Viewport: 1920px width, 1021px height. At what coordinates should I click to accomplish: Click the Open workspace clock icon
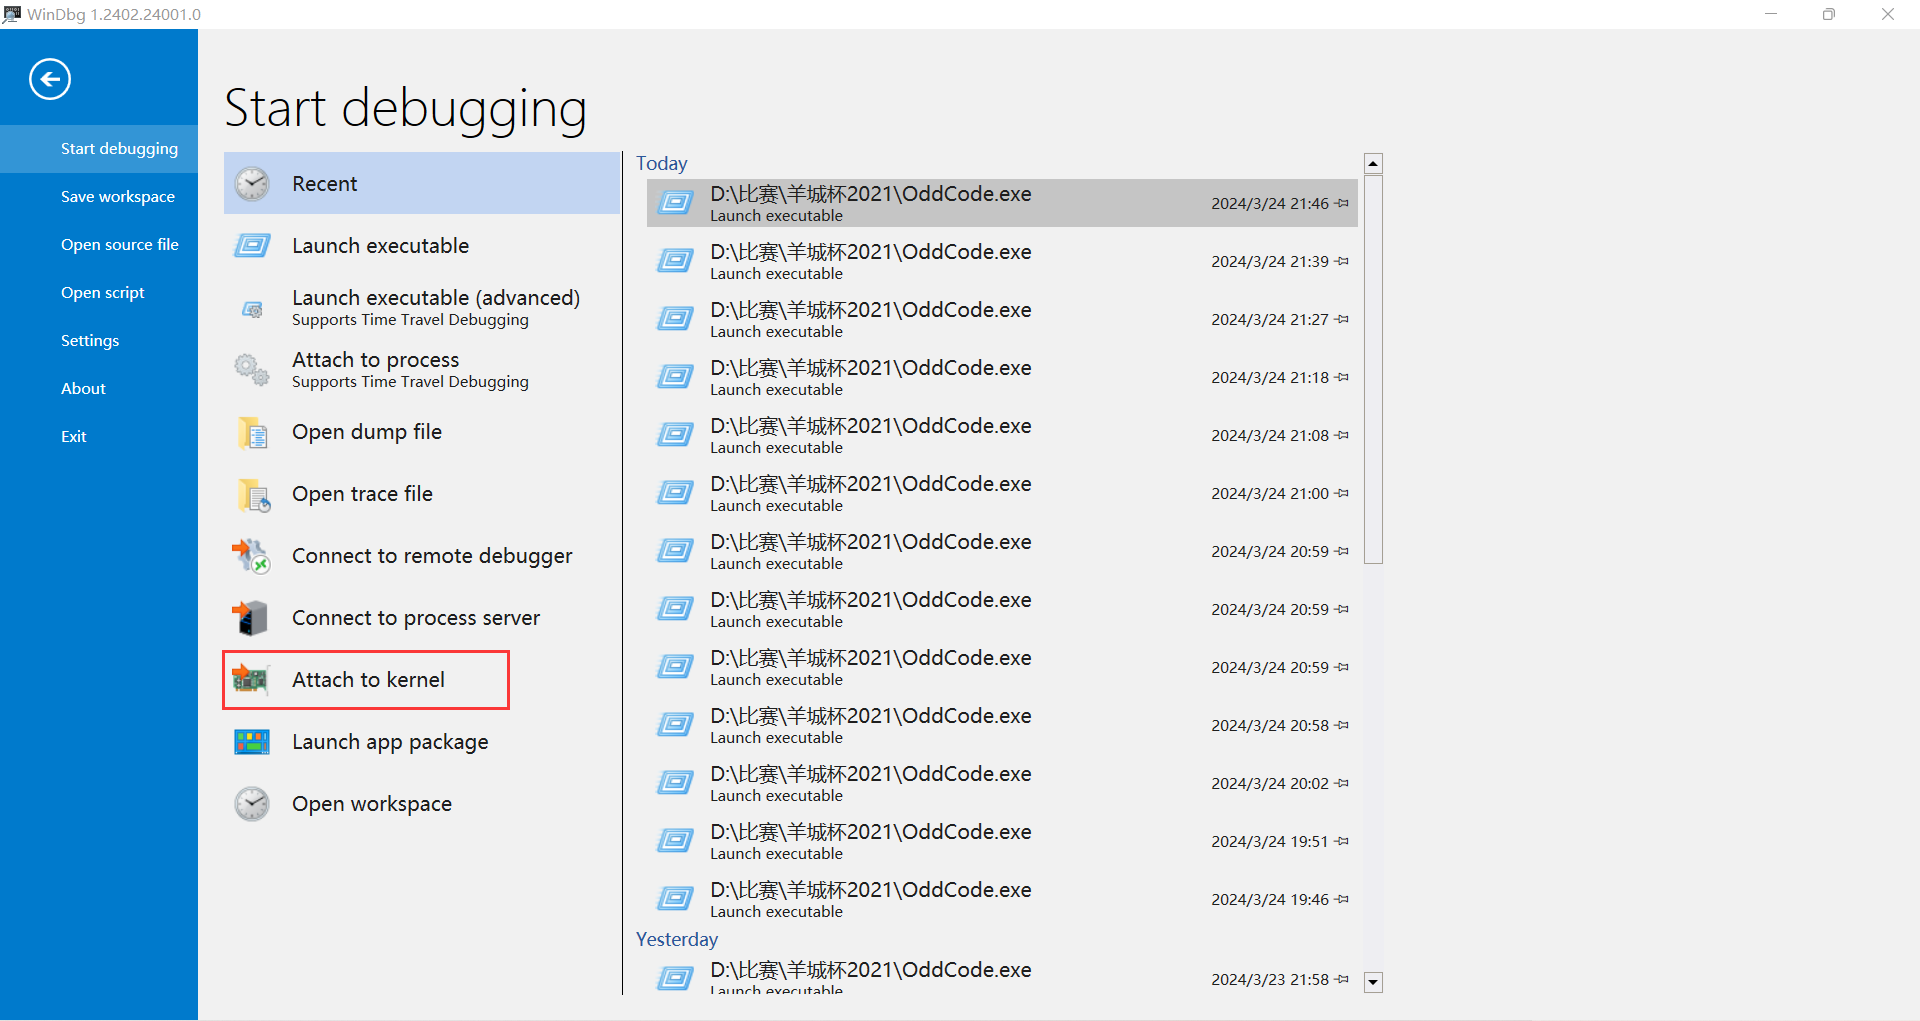click(x=252, y=804)
